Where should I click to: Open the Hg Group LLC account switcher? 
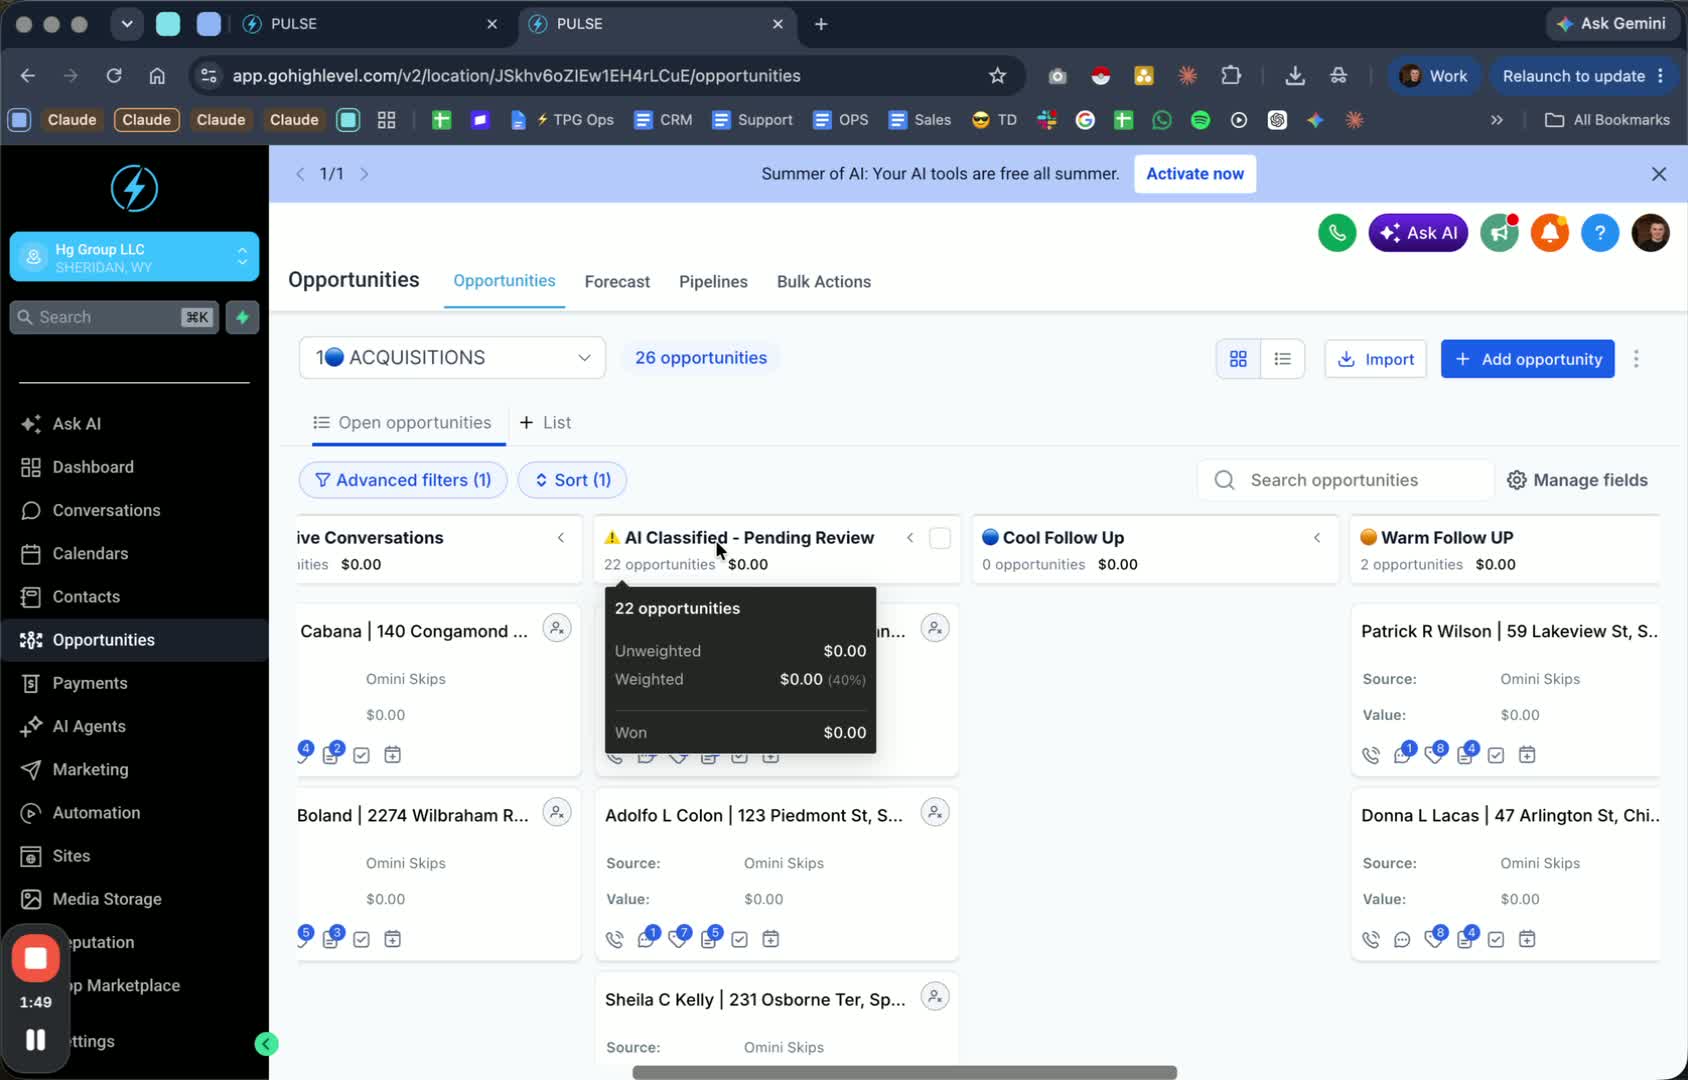pyautogui.click(x=134, y=257)
